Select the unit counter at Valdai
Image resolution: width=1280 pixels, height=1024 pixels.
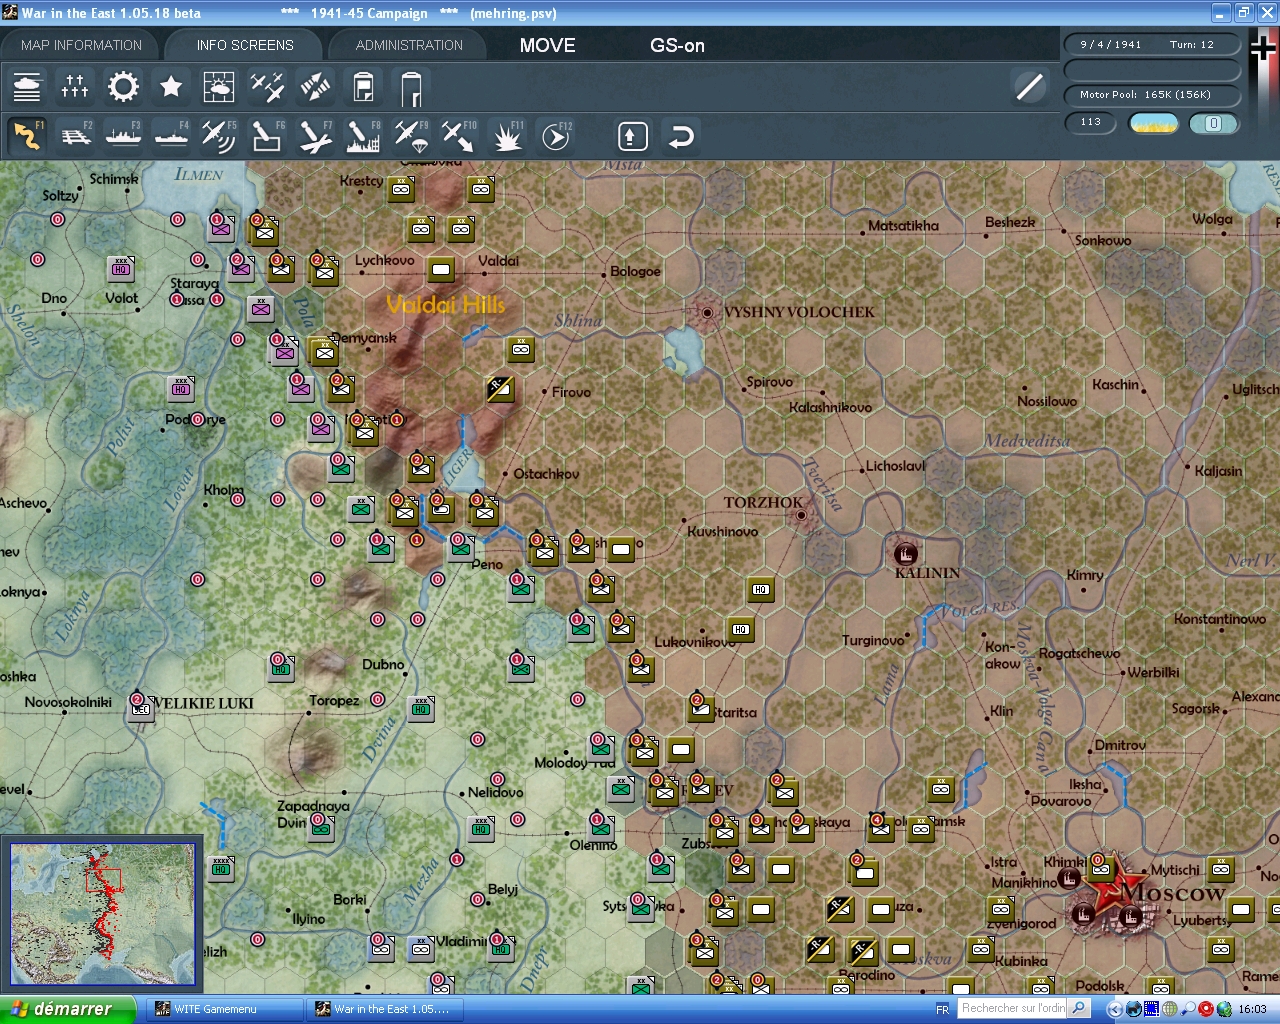coord(441,268)
